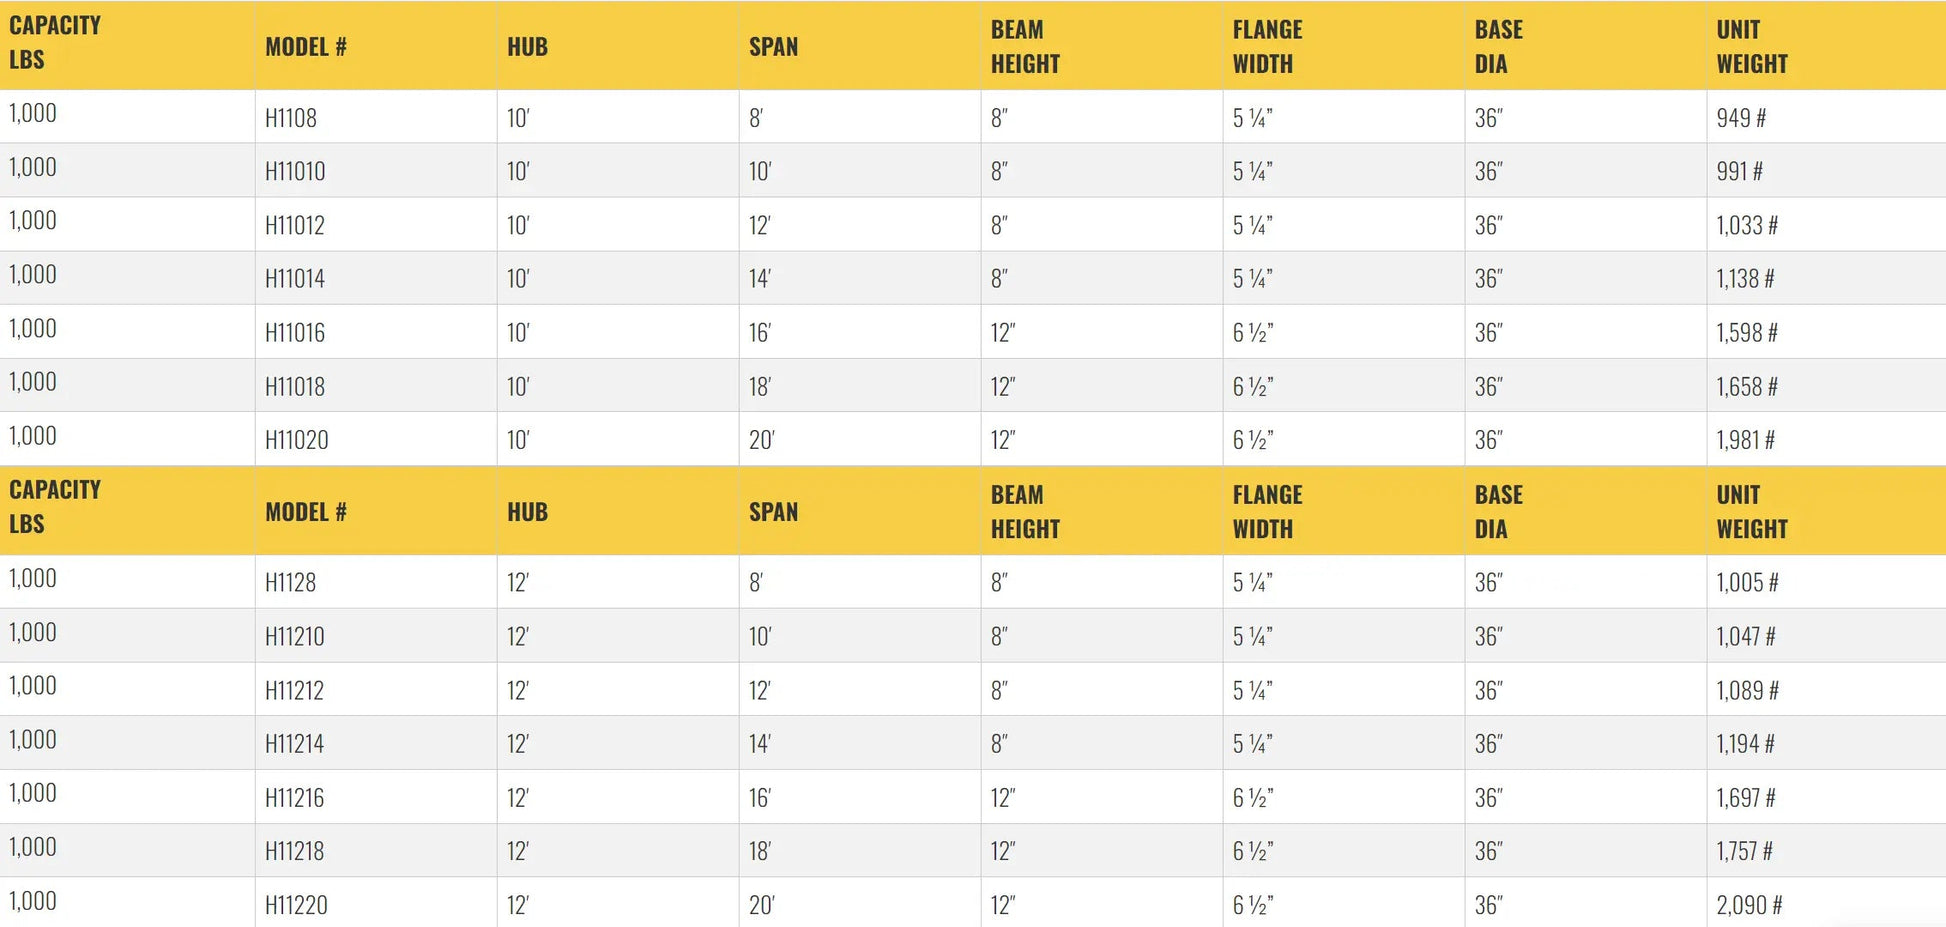Choose model H11018 in the table
This screenshot has width=1946, height=927.
tap(295, 386)
